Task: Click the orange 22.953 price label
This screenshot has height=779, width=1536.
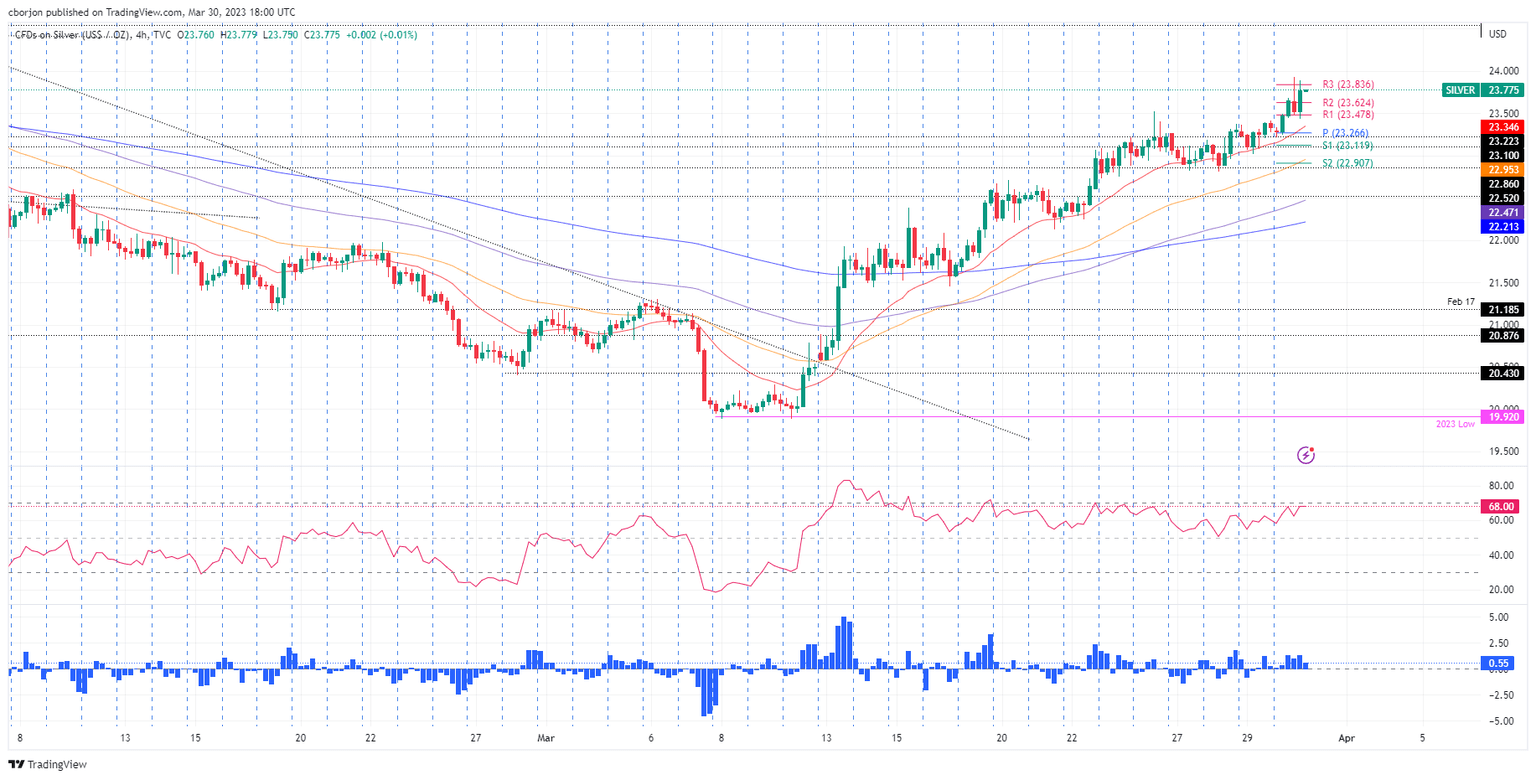Action: (1502, 170)
